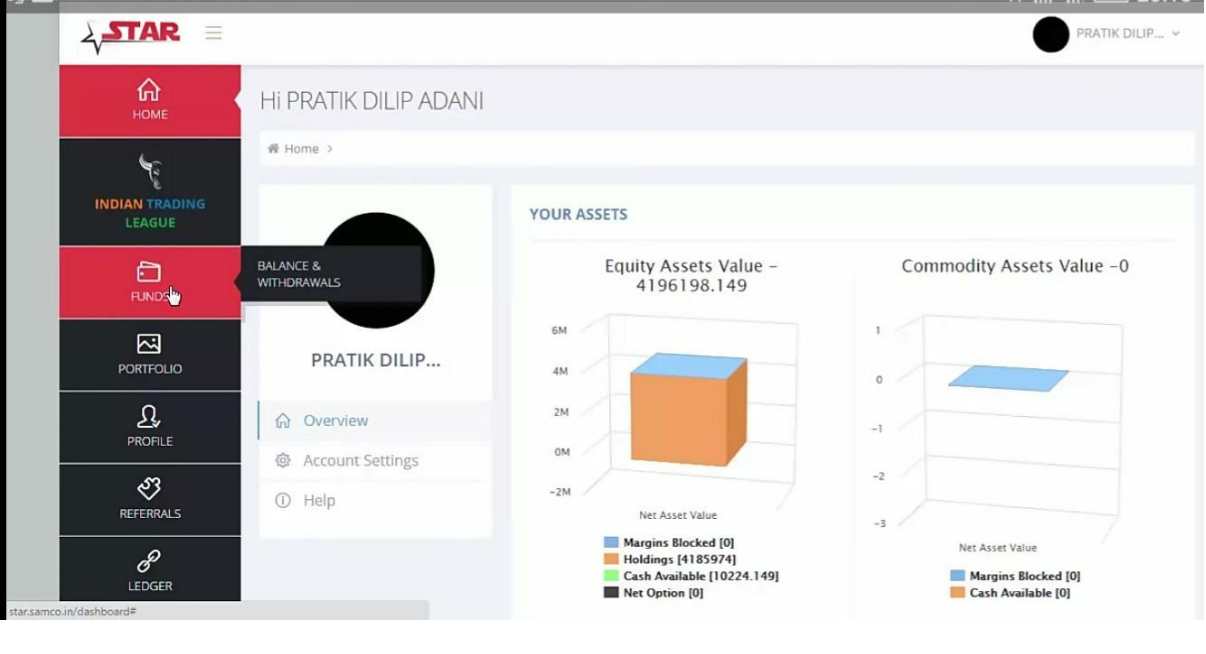Screen dimensions: 1206x654
Task: Expand the user account dropdown arrow
Action: point(1176,34)
